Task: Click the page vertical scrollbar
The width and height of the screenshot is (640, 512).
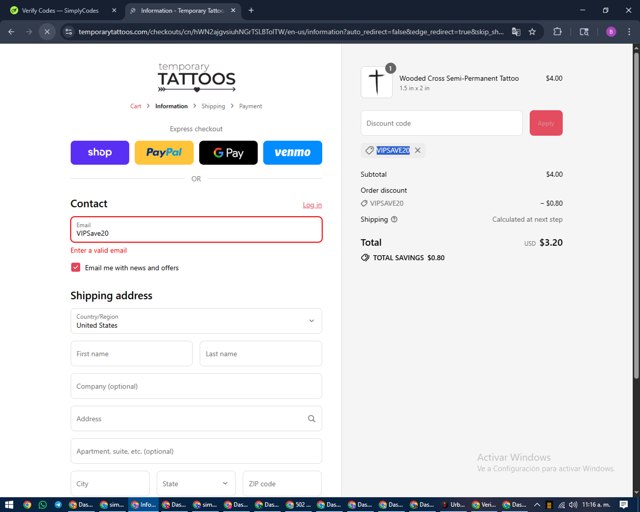Action: tap(636, 216)
